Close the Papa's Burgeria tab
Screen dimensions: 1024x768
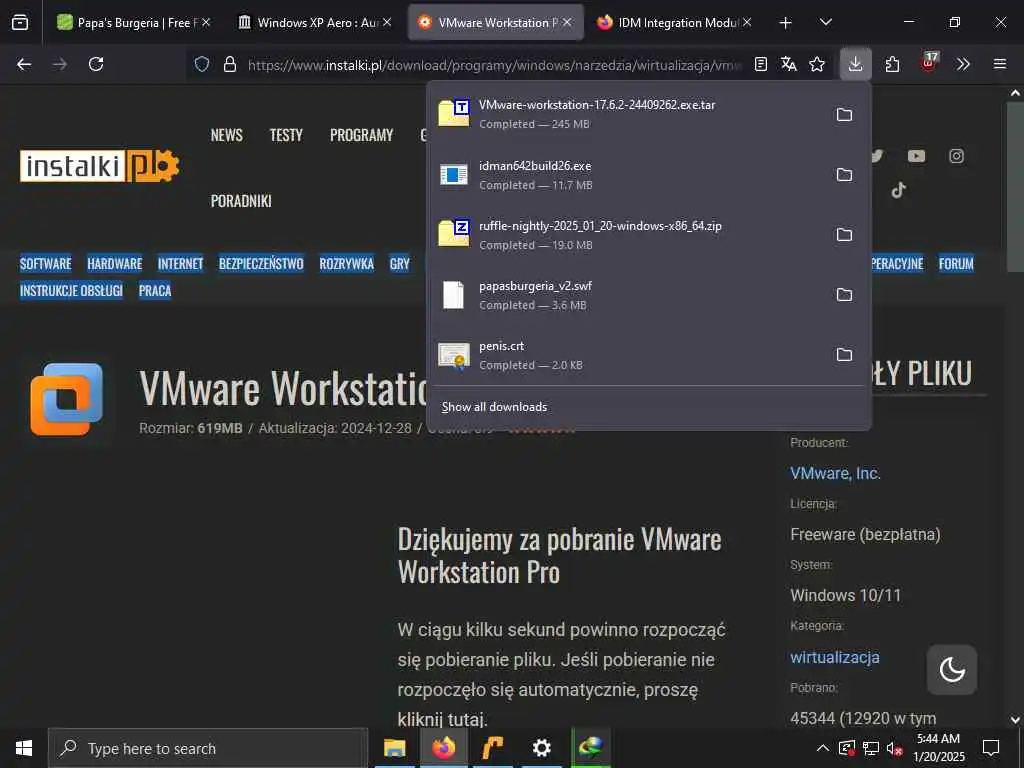click(x=206, y=22)
